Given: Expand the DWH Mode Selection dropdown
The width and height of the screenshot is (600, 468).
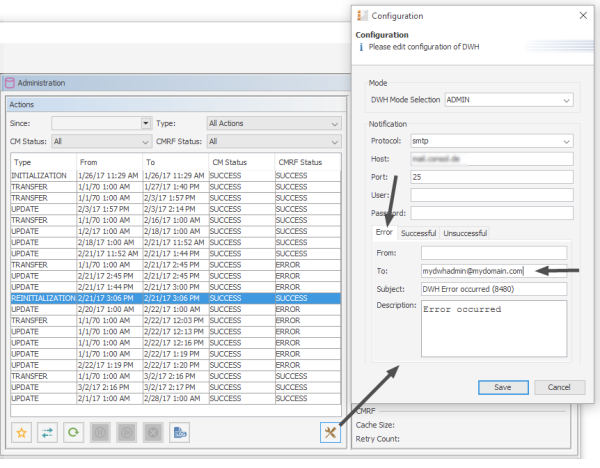Looking at the screenshot, I should click(566, 100).
